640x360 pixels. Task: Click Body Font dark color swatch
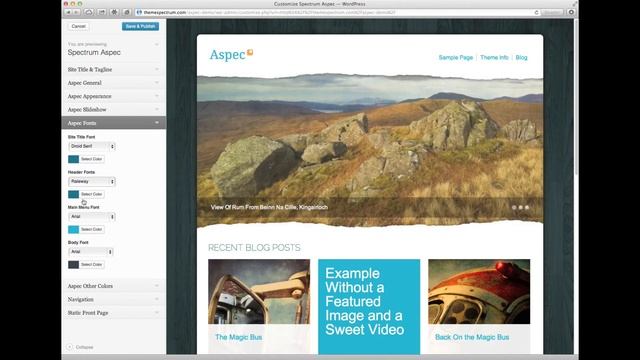[x=73, y=264]
